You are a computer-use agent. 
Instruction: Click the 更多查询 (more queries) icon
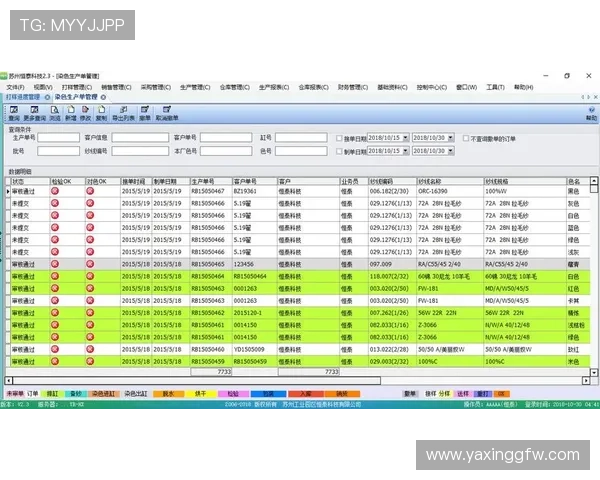tap(36, 113)
